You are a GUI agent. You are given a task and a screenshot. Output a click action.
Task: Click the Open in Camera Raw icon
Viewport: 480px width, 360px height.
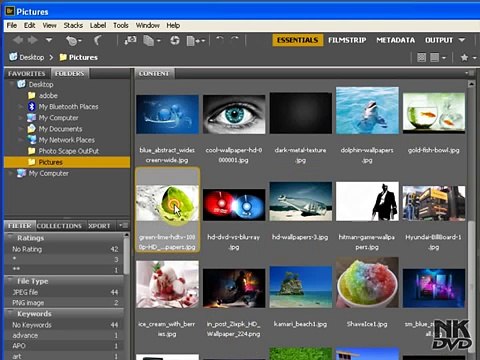click(175, 40)
